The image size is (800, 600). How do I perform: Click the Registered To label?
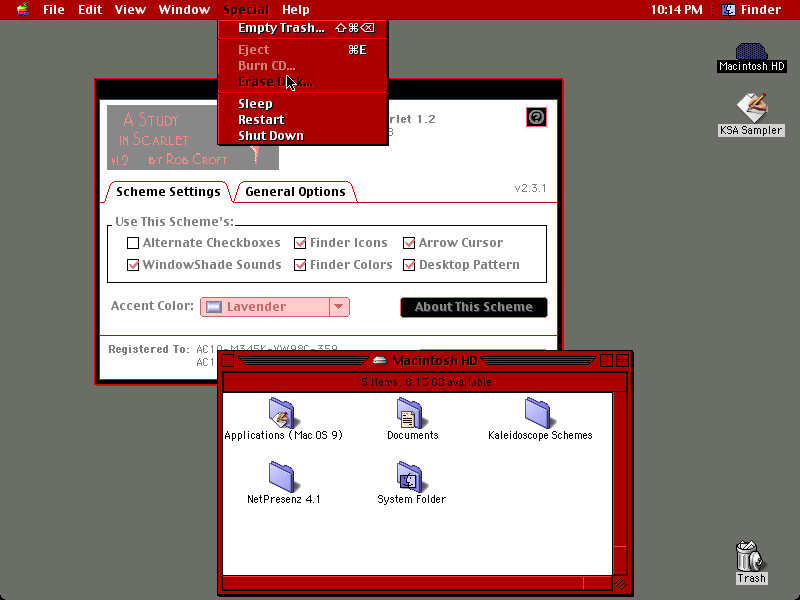148,349
